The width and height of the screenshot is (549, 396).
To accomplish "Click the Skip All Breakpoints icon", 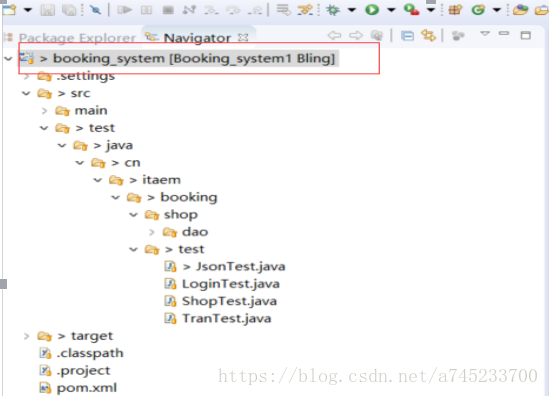I will (95, 10).
